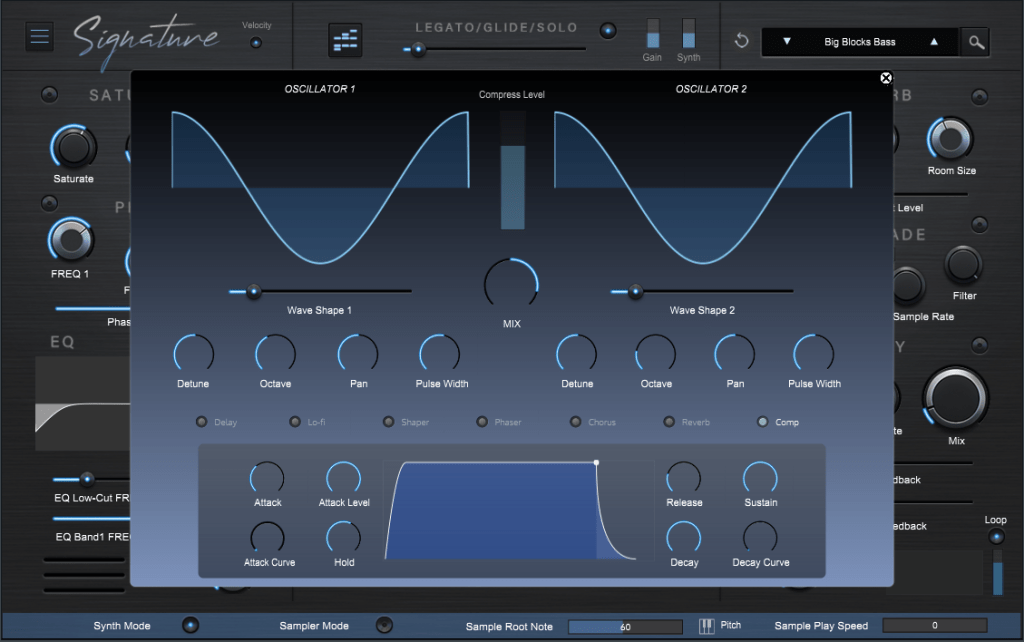Open the preset search magnifier
The width and height of the screenshot is (1024, 642).
975,41
